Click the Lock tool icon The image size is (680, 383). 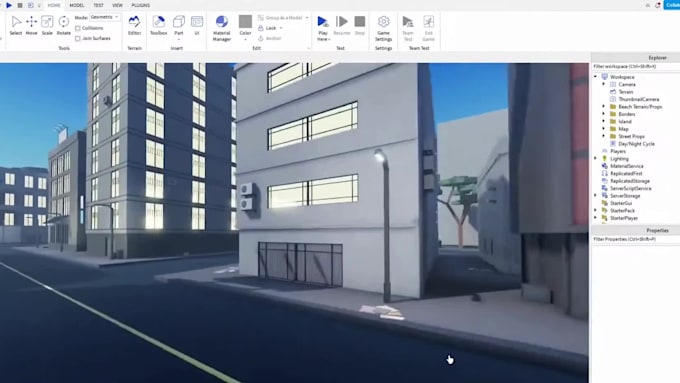261,28
